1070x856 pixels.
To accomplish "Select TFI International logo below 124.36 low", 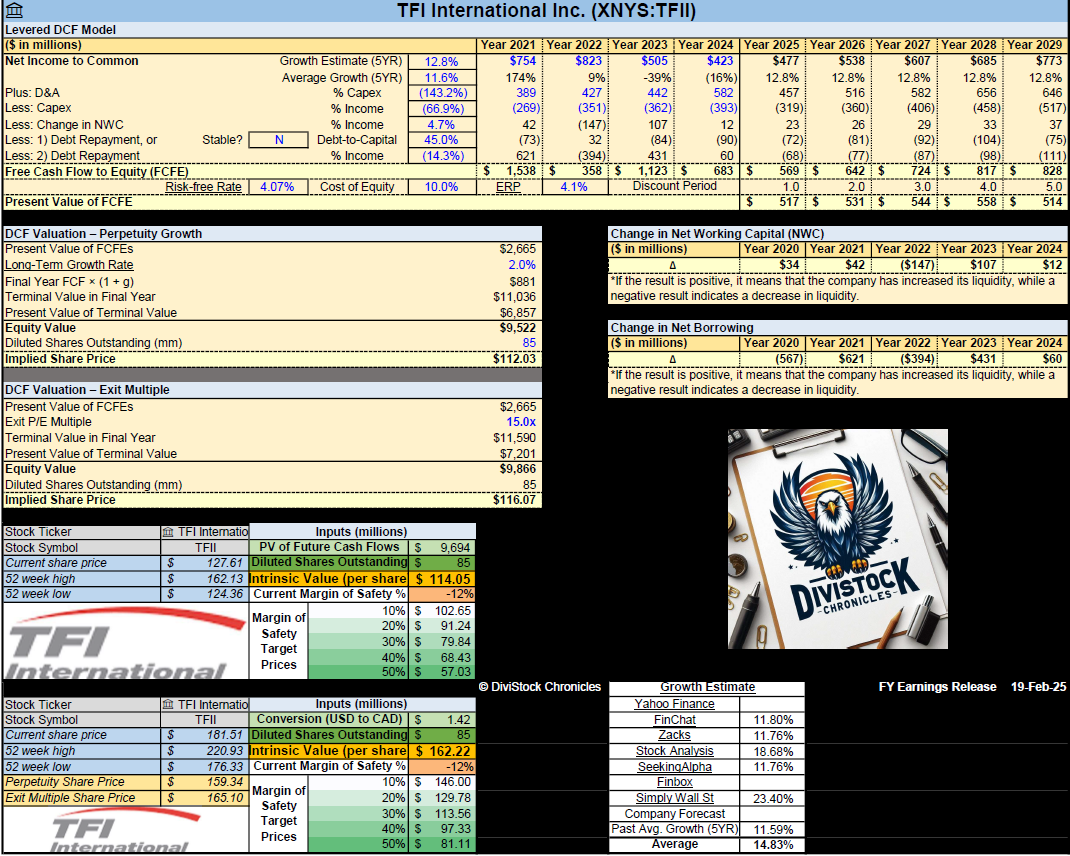I will (126, 642).
